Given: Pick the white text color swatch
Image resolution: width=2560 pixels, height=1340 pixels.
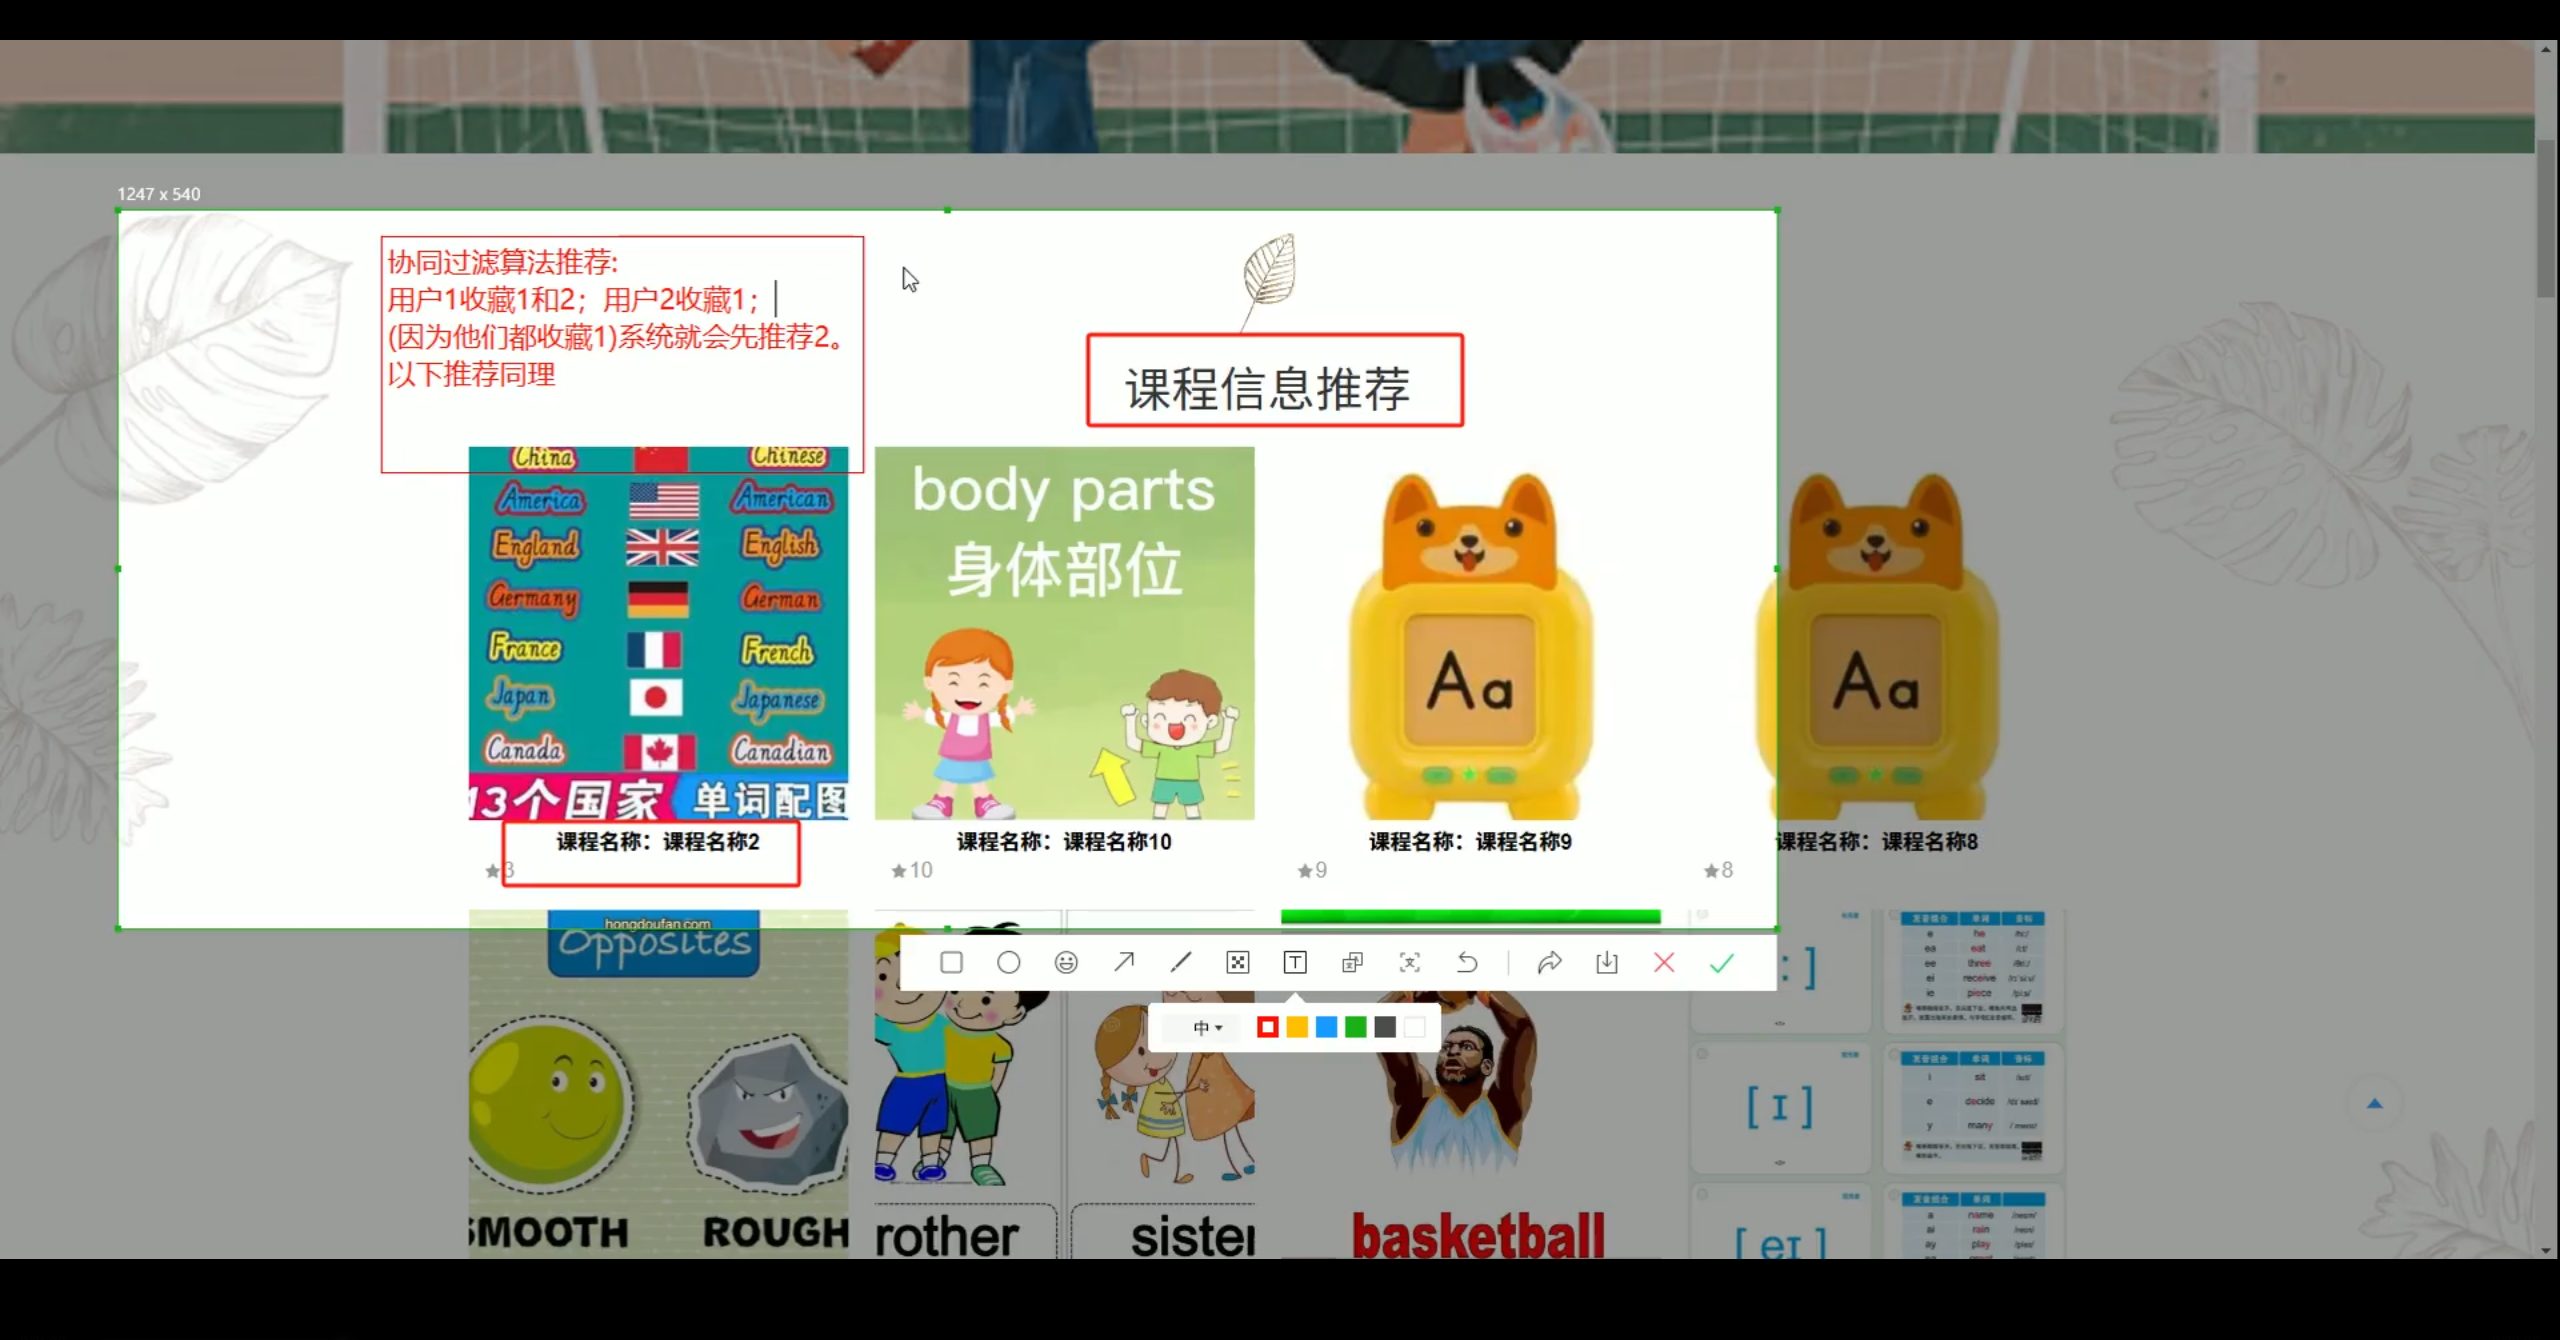Looking at the screenshot, I should [1415, 1027].
